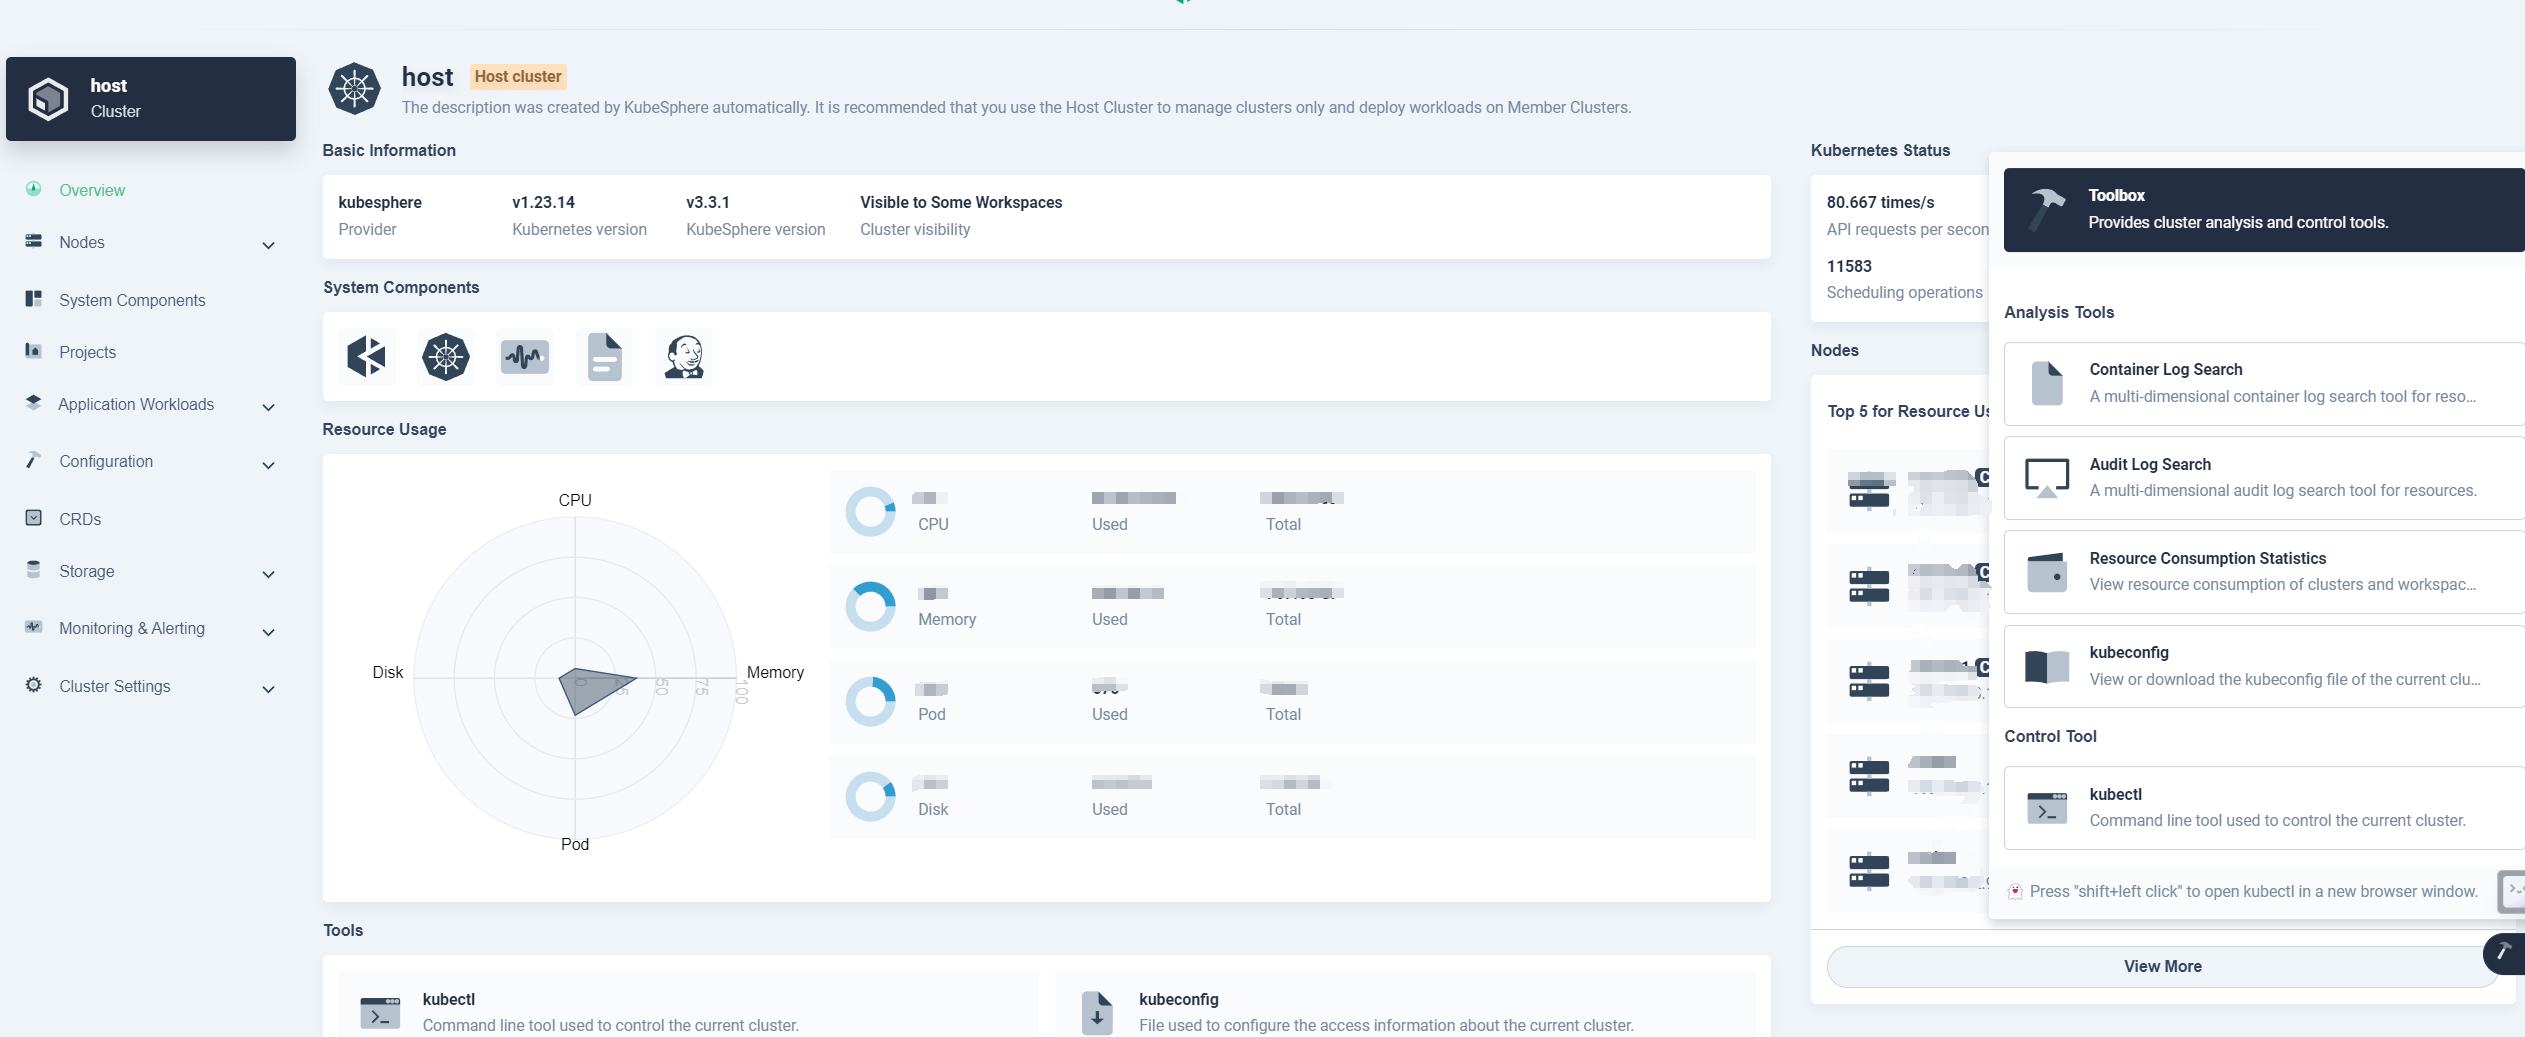Viewport: 2525px width, 1037px height.
Task: Click the kubectl terminal icon in Tools
Action: (x=380, y=1012)
